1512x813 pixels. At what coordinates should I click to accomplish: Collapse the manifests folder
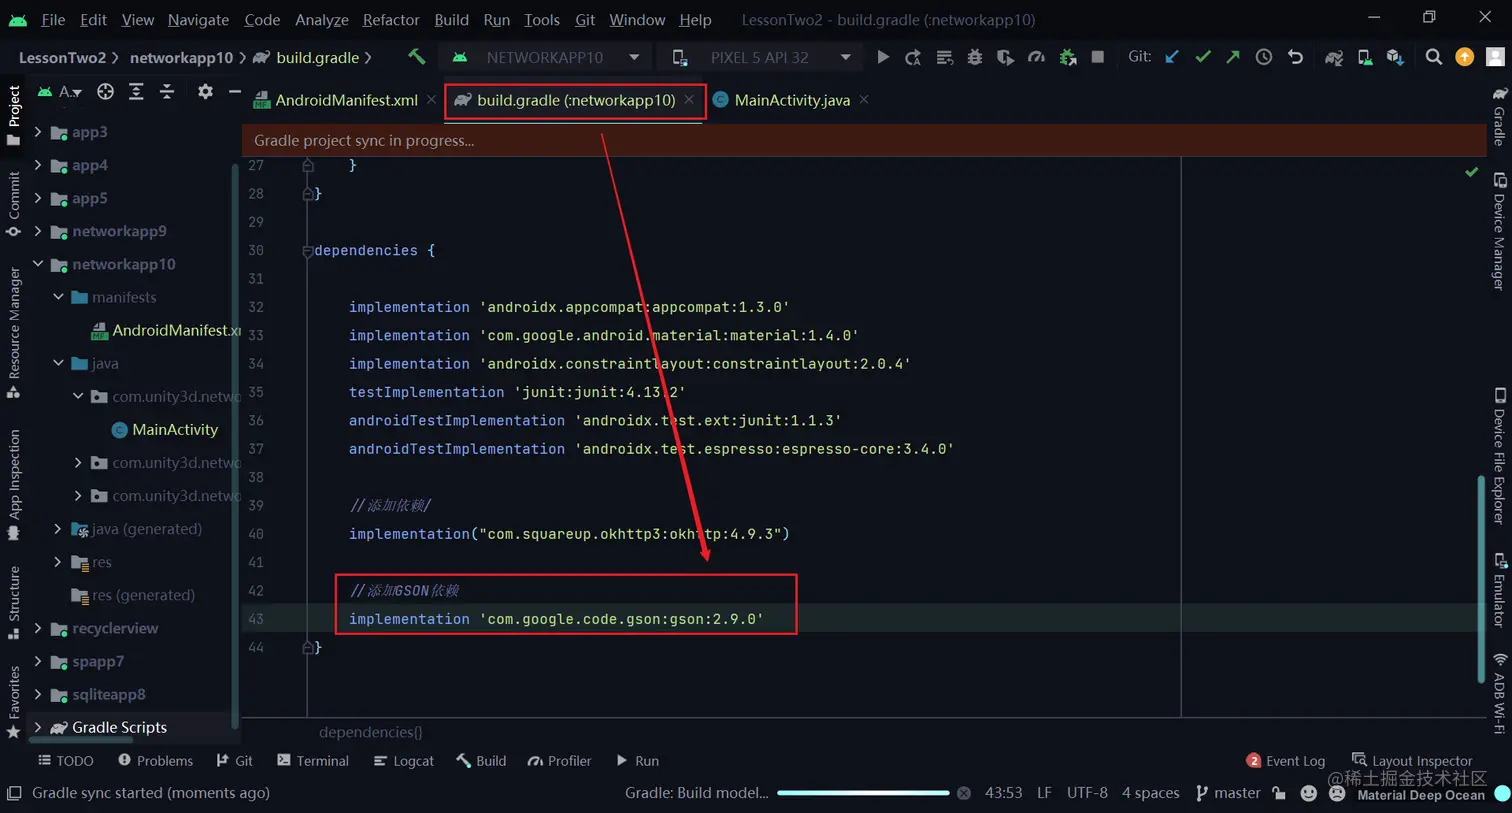point(58,297)
